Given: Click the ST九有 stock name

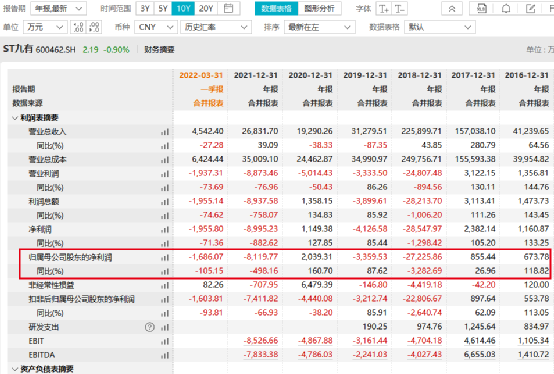Looking at the screenshot, I should point(18,49).
